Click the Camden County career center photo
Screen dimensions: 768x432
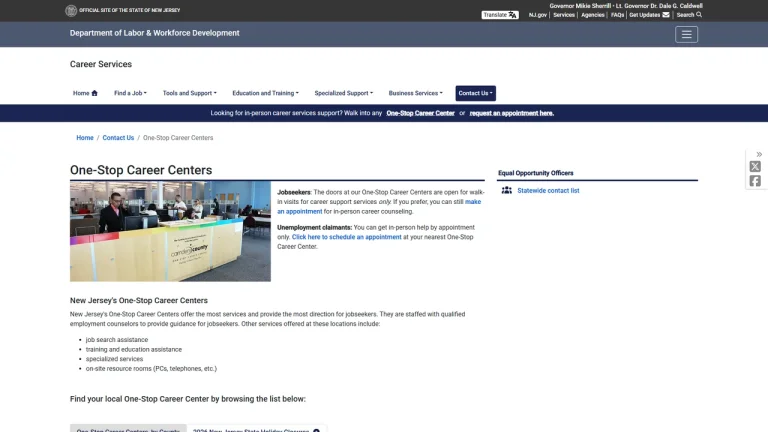170,231
